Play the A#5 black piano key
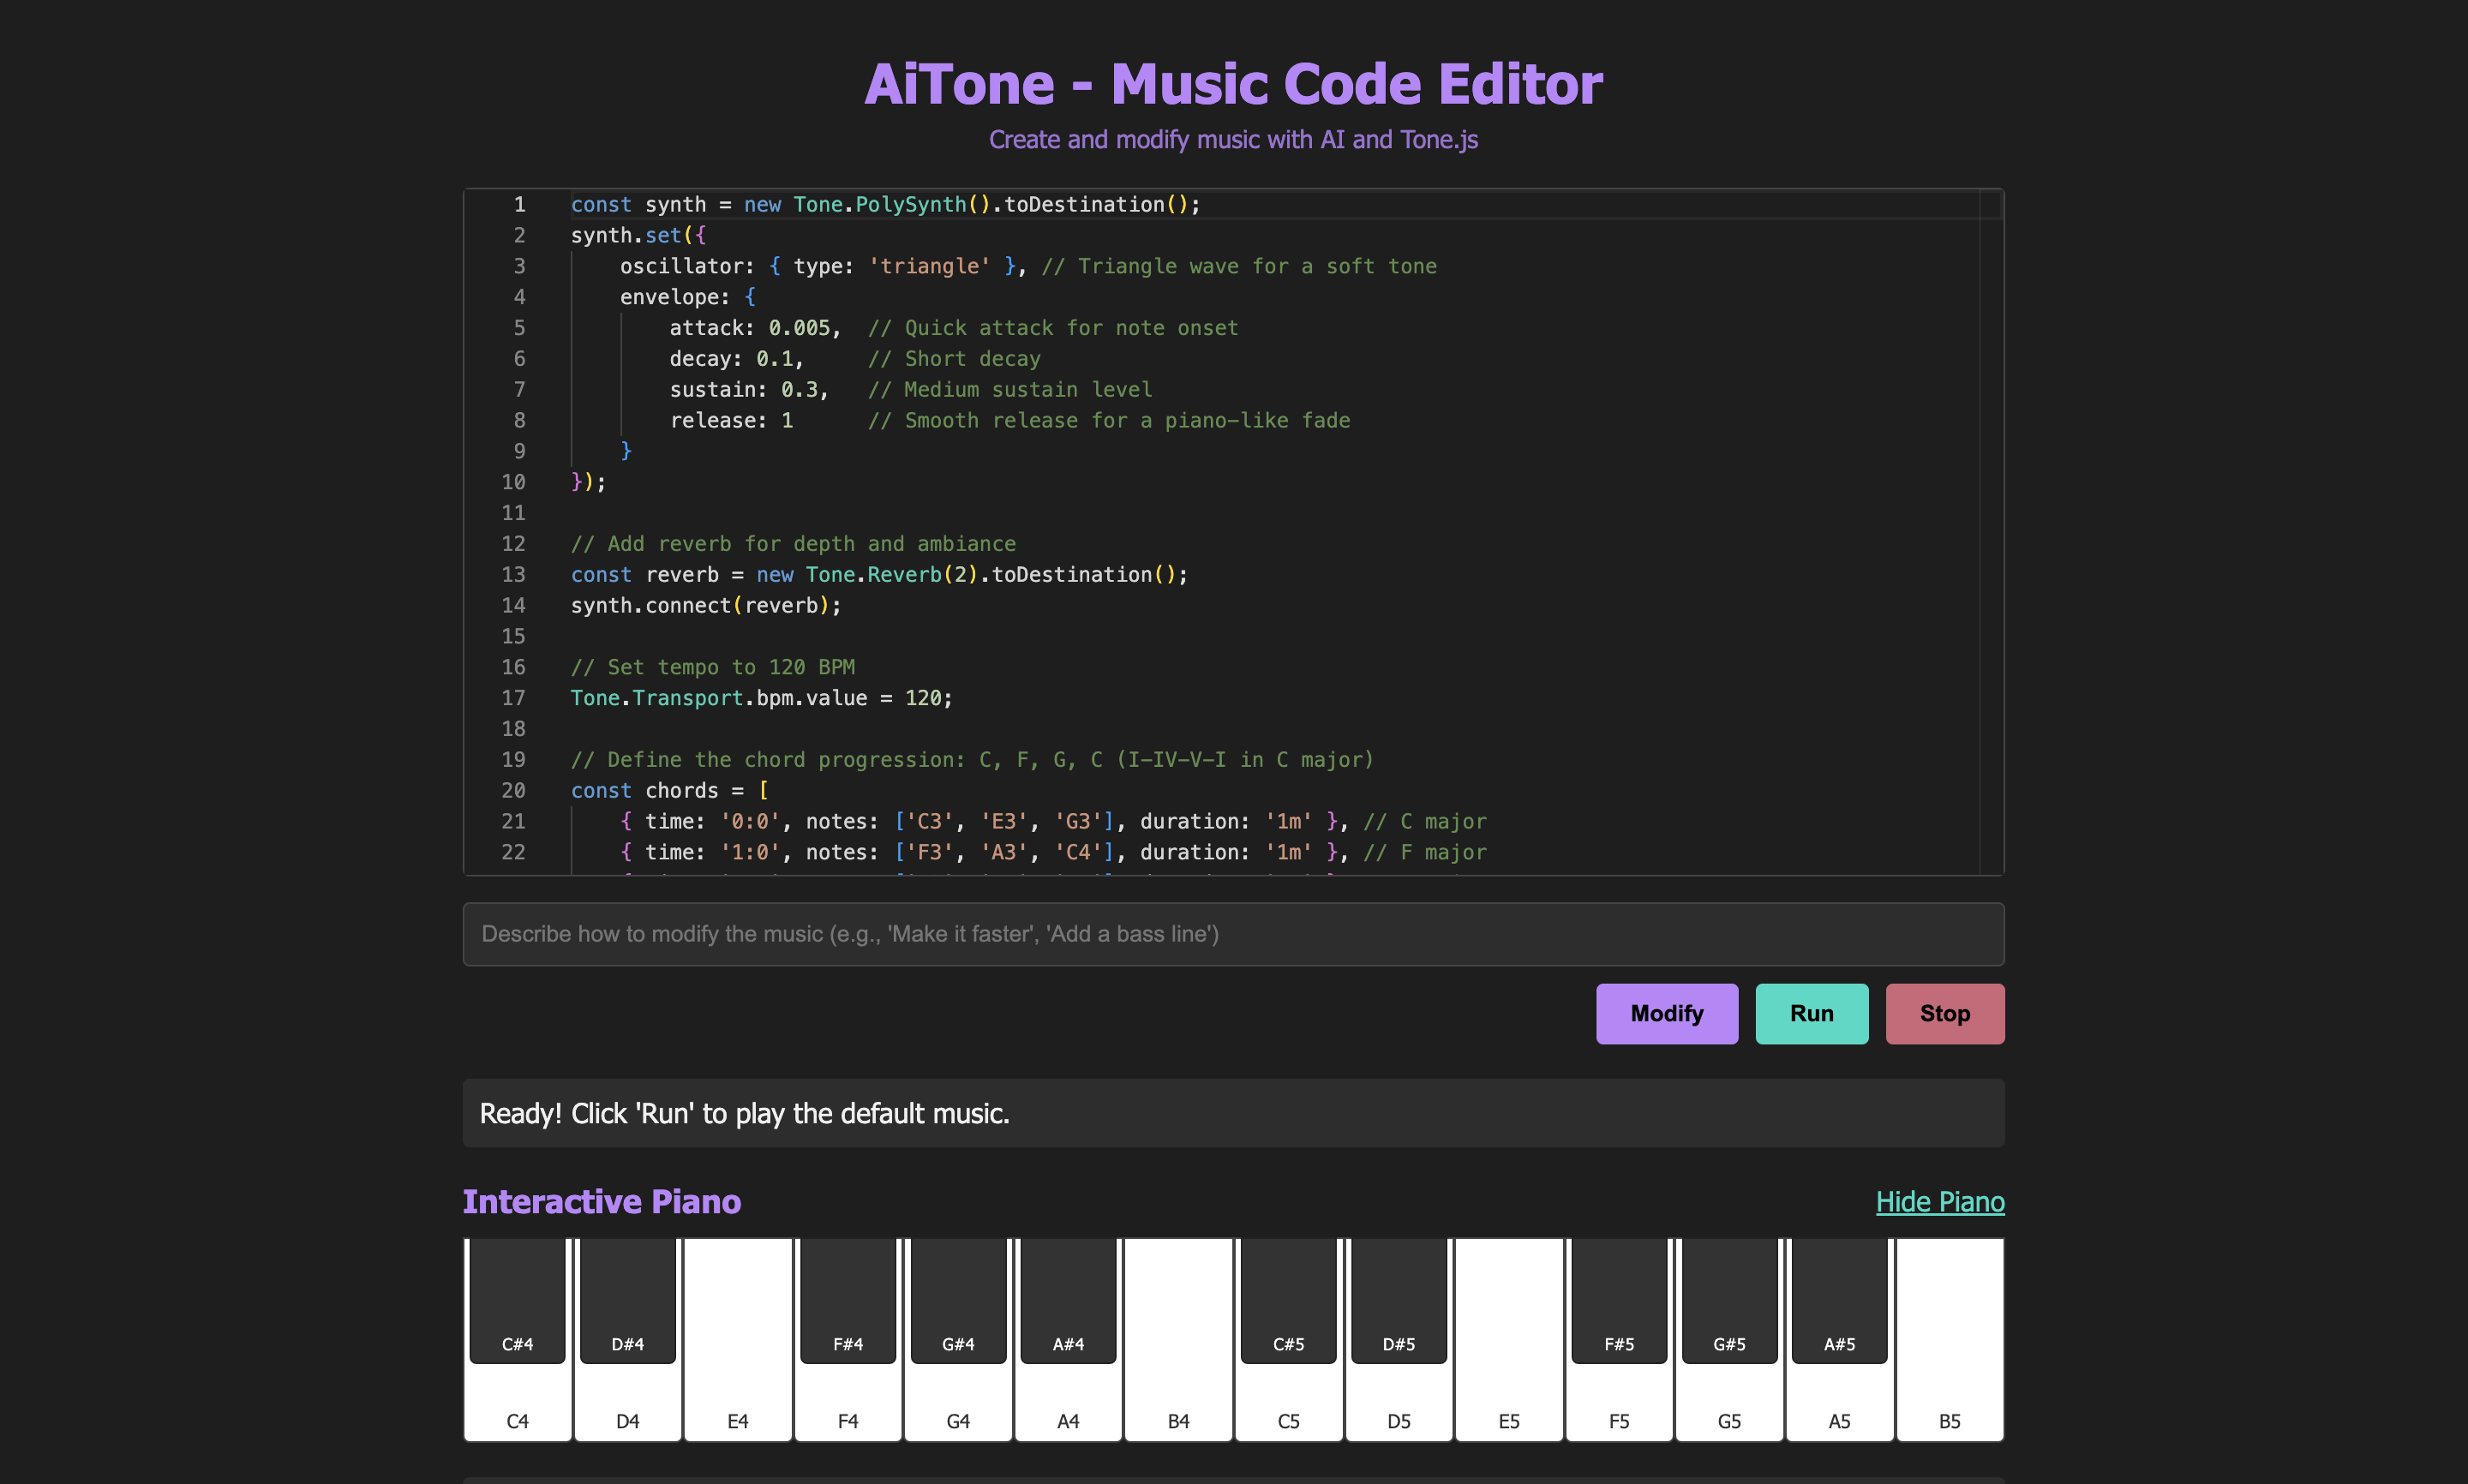This screenshot has width=2468, height=1484. 1839,1300
